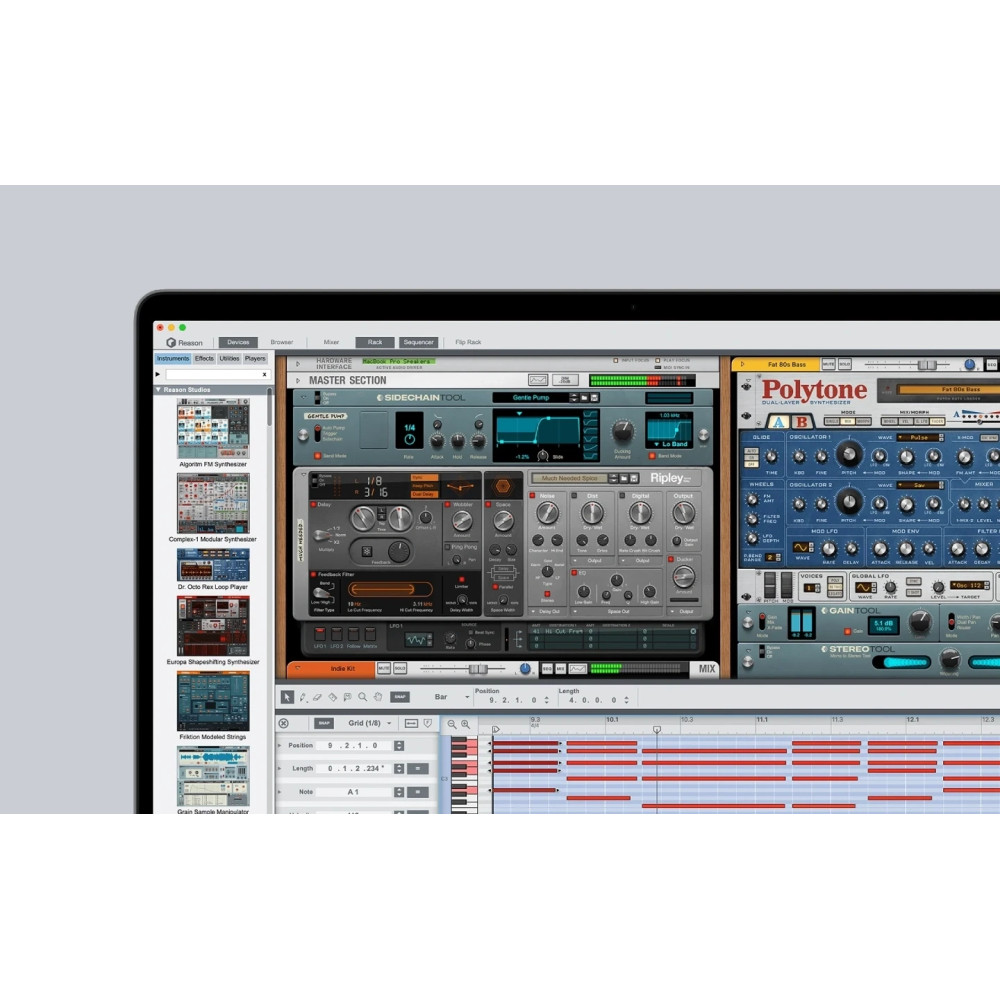Click the Flip Rack button
Screen dimensions: 1000x1000
pyautogui.click(x=468, y=341)
